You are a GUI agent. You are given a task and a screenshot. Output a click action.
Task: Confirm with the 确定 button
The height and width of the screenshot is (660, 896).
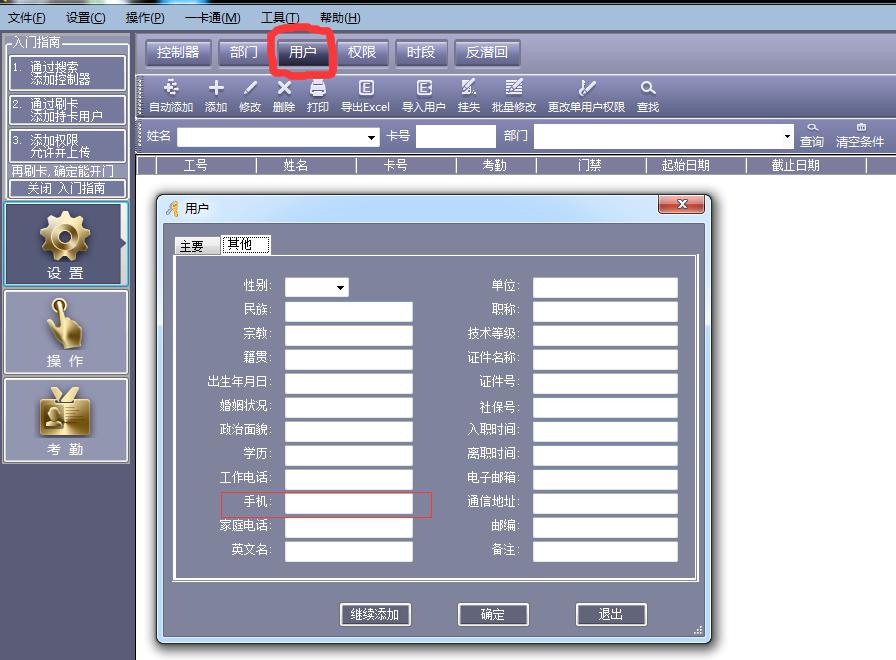[493, 614]
